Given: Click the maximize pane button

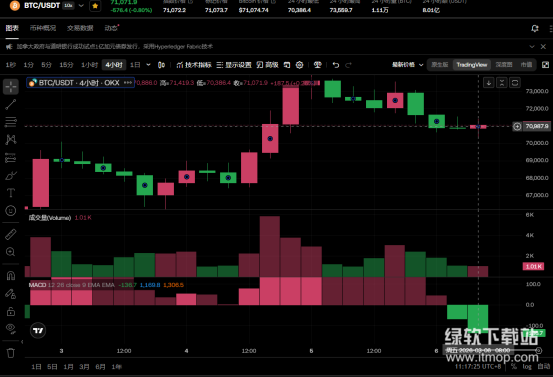Looking at the screenshot, I should click(515, 83).
